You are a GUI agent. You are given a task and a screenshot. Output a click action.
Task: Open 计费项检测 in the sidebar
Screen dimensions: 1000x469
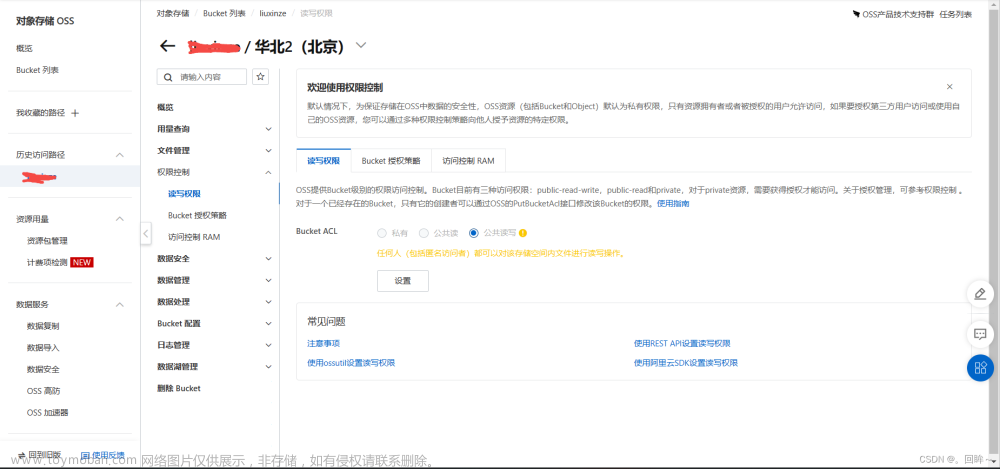coord(47,262)
